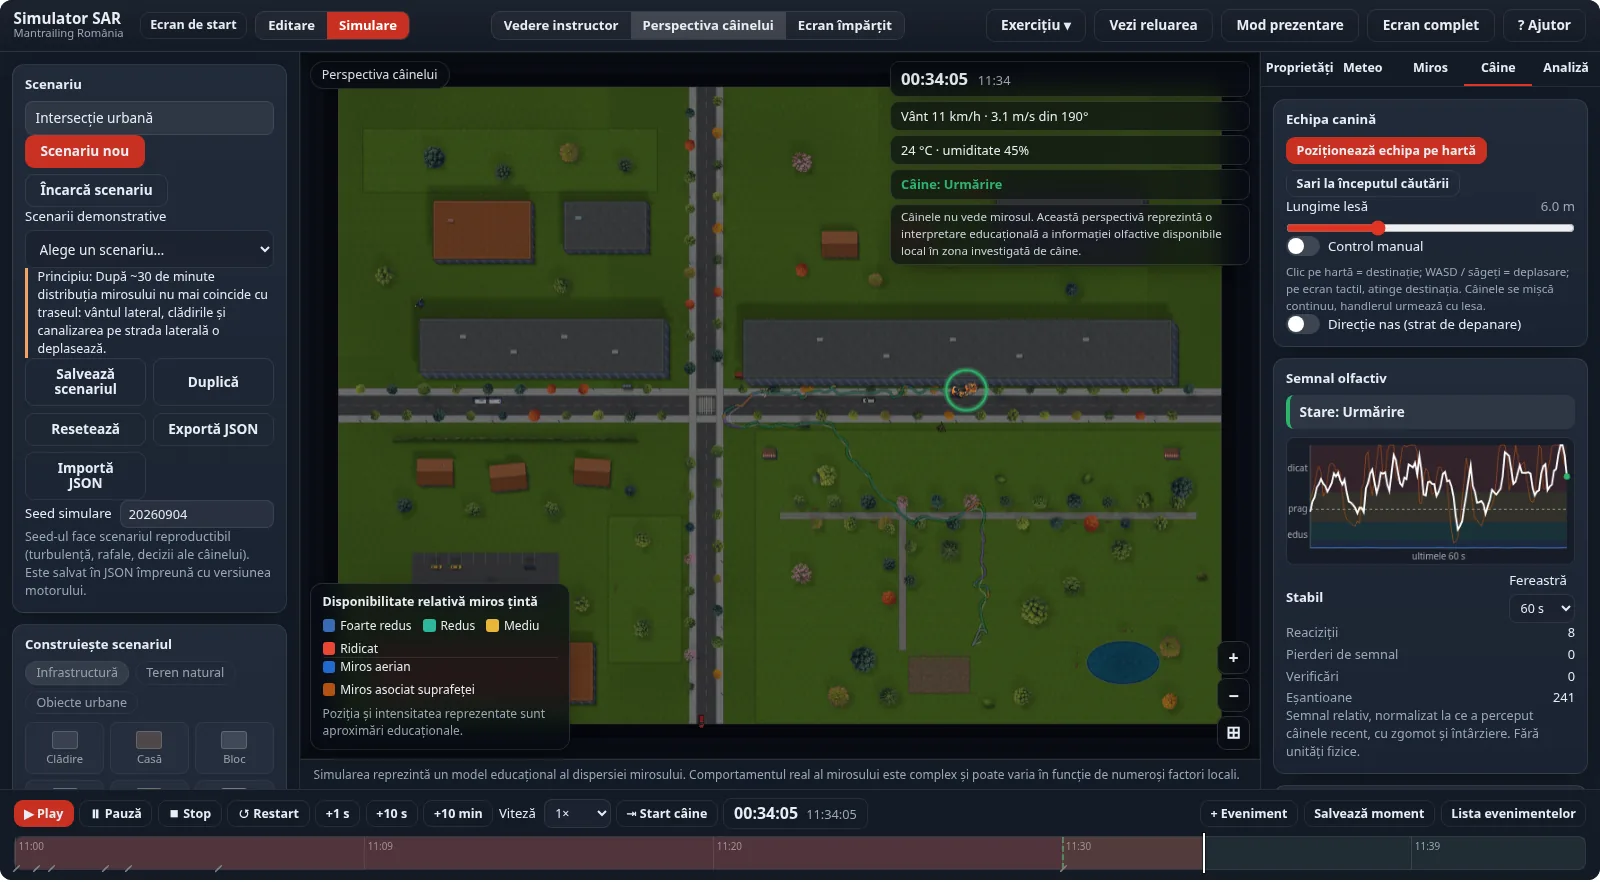Open the Meteo tab
The width and height of the screenshot is (1600, 882).
(1362, 68)
